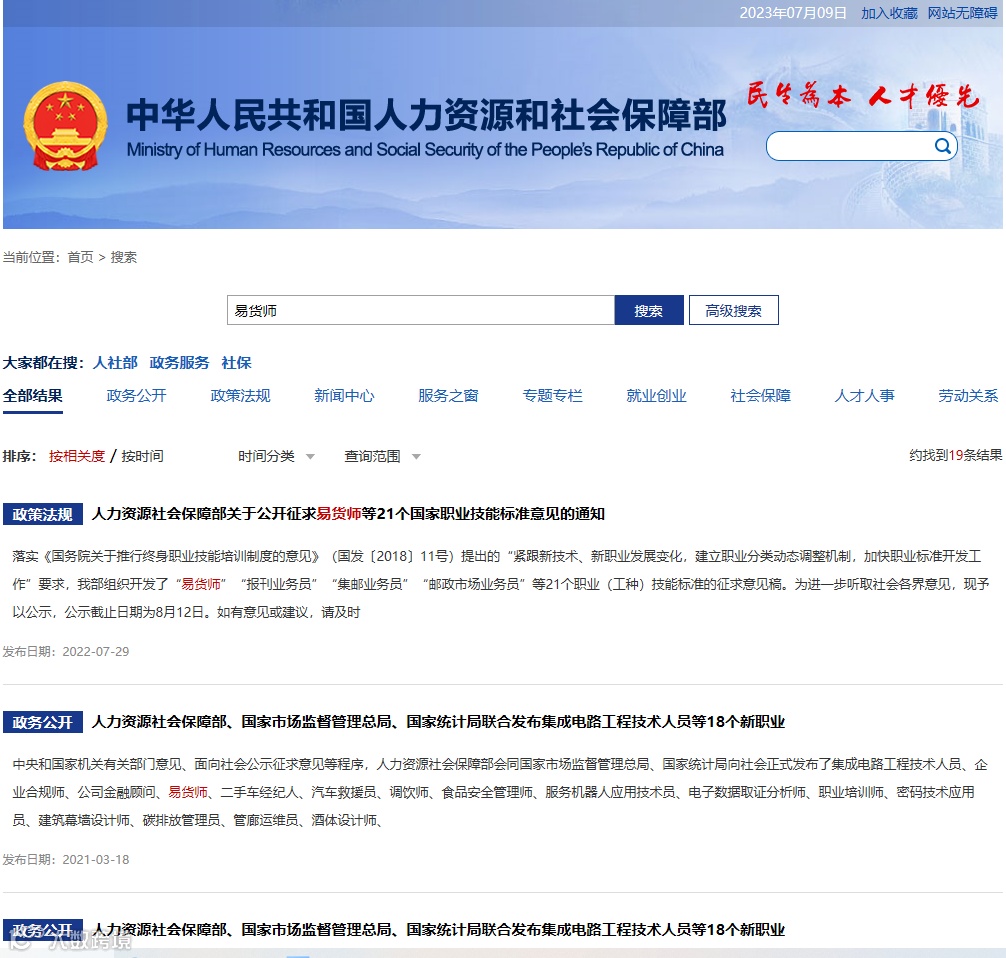Select the 专题专栏 tab
Viewport: 1006px width, 958px height.
click(552, 396)
